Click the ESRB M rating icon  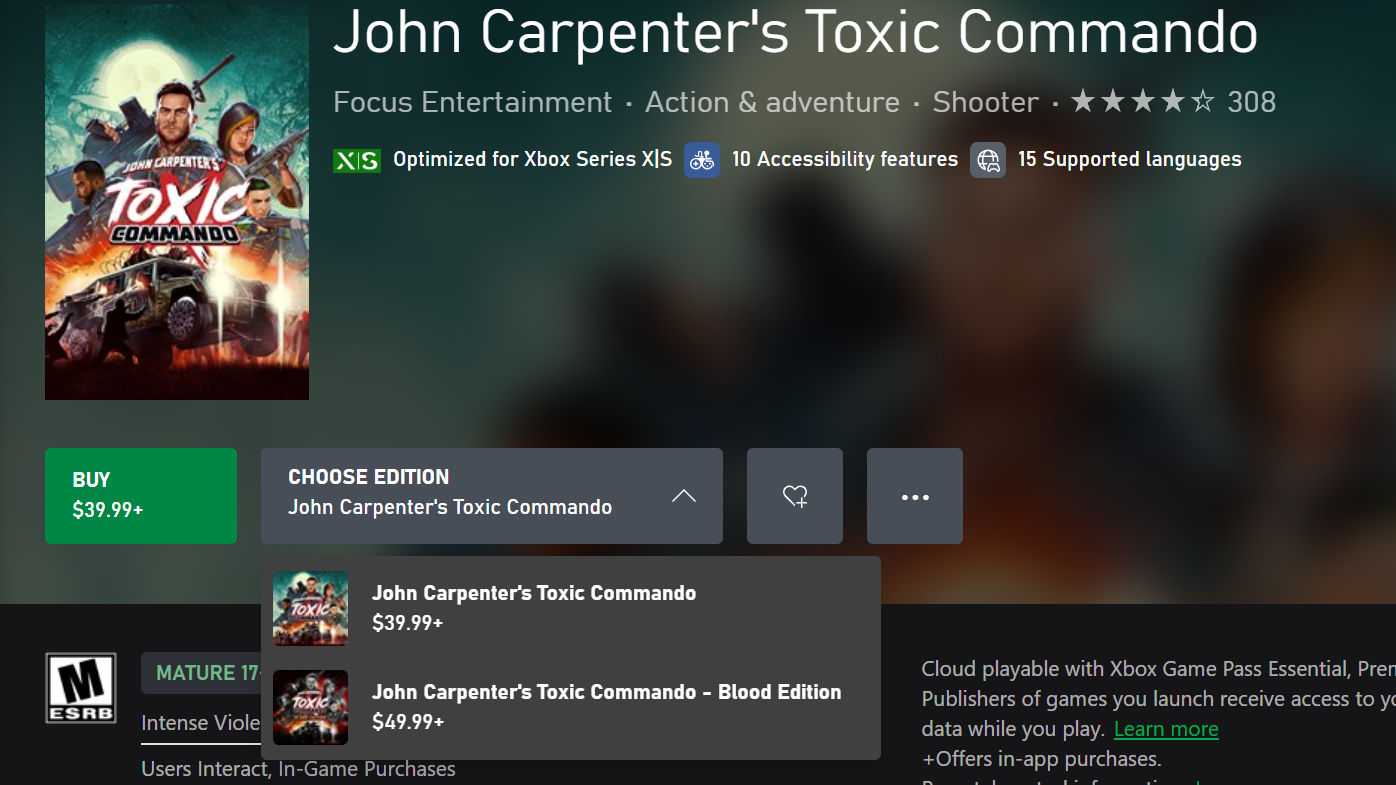point(81,688)
